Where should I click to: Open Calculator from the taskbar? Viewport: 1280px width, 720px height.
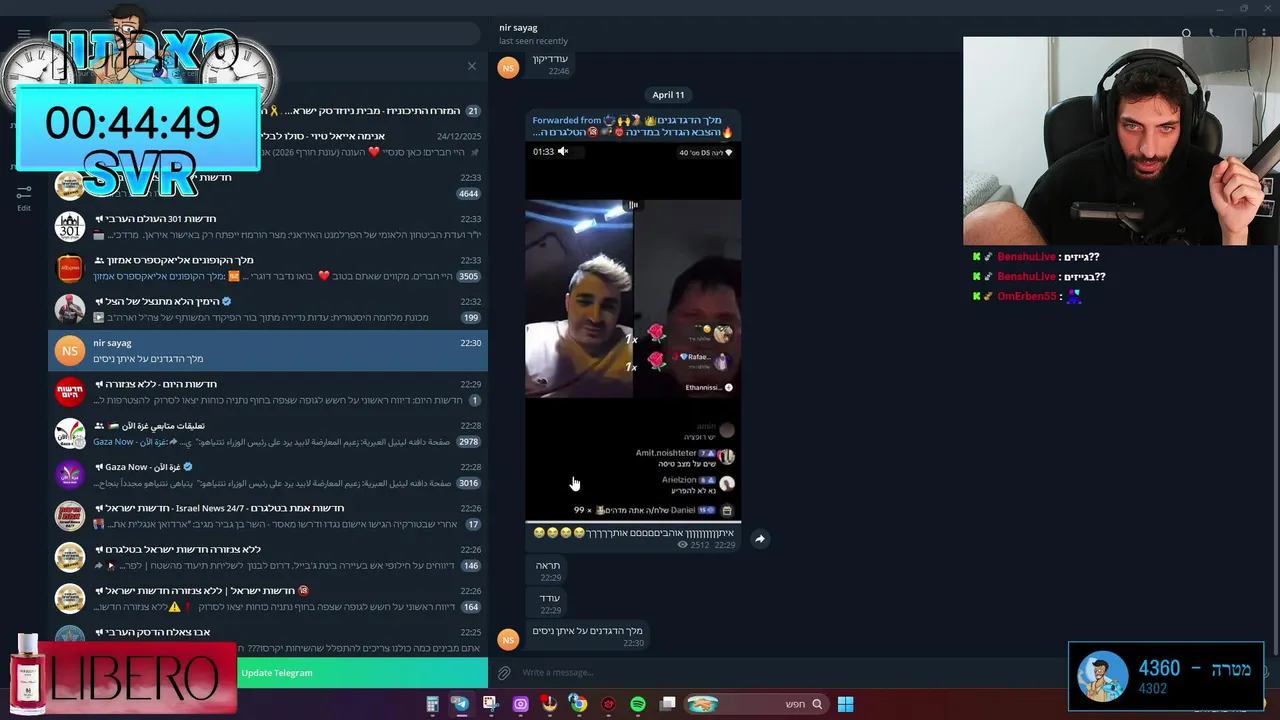click(x=432, y=704)
